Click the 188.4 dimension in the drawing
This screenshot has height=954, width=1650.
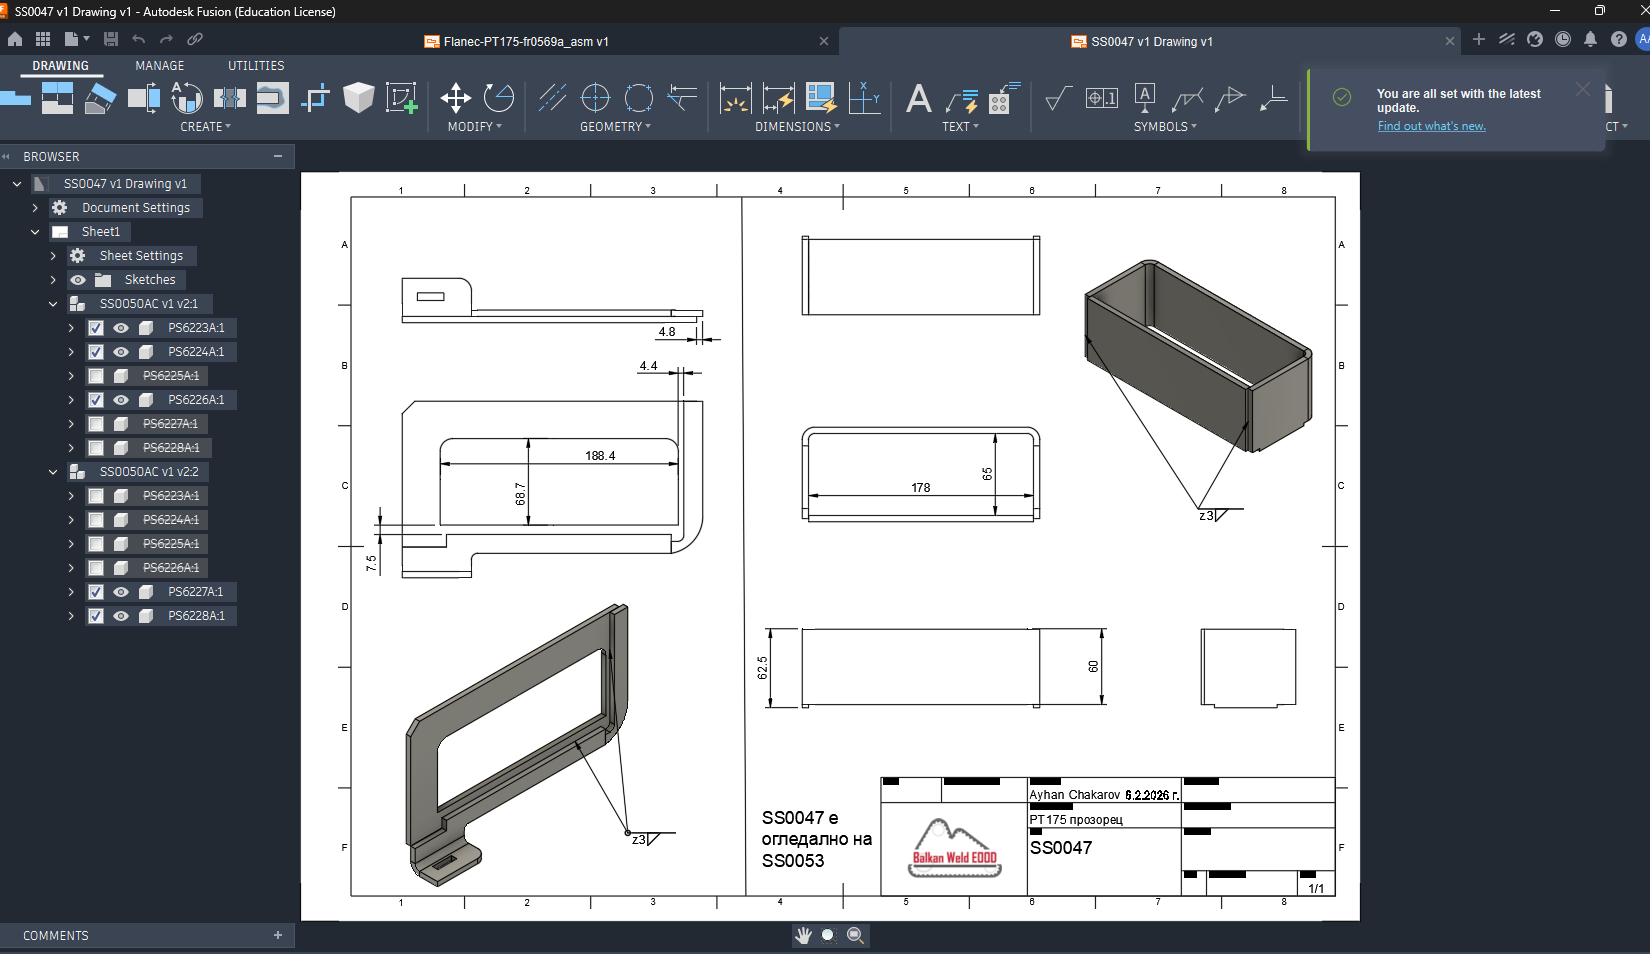pos(600,456)
